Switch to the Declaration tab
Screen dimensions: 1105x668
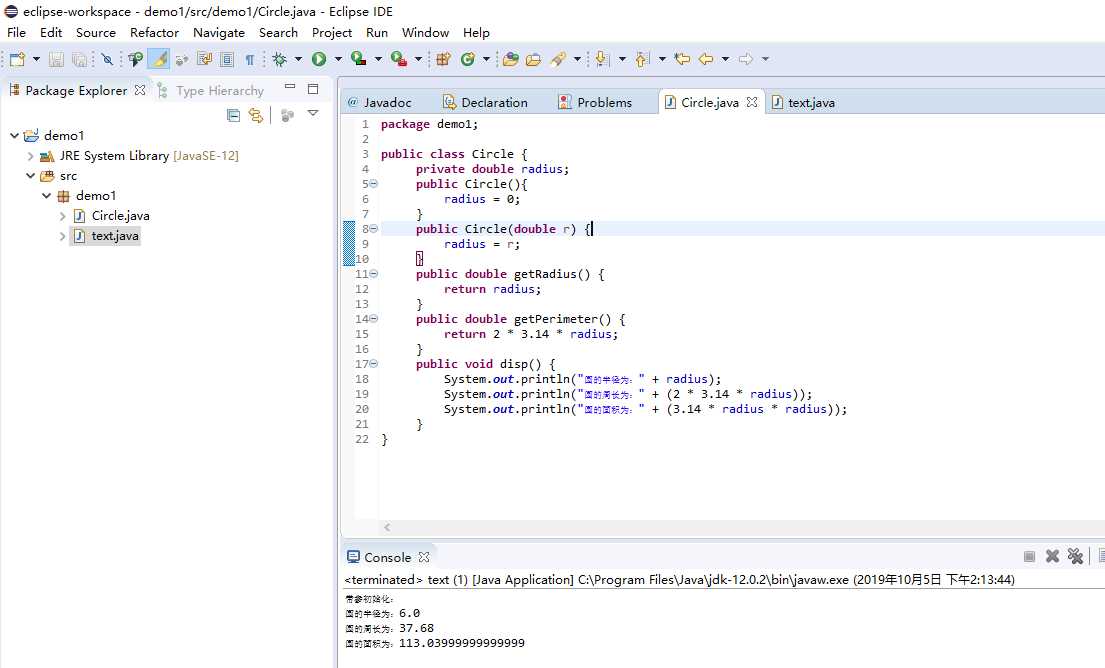(485, 102)
